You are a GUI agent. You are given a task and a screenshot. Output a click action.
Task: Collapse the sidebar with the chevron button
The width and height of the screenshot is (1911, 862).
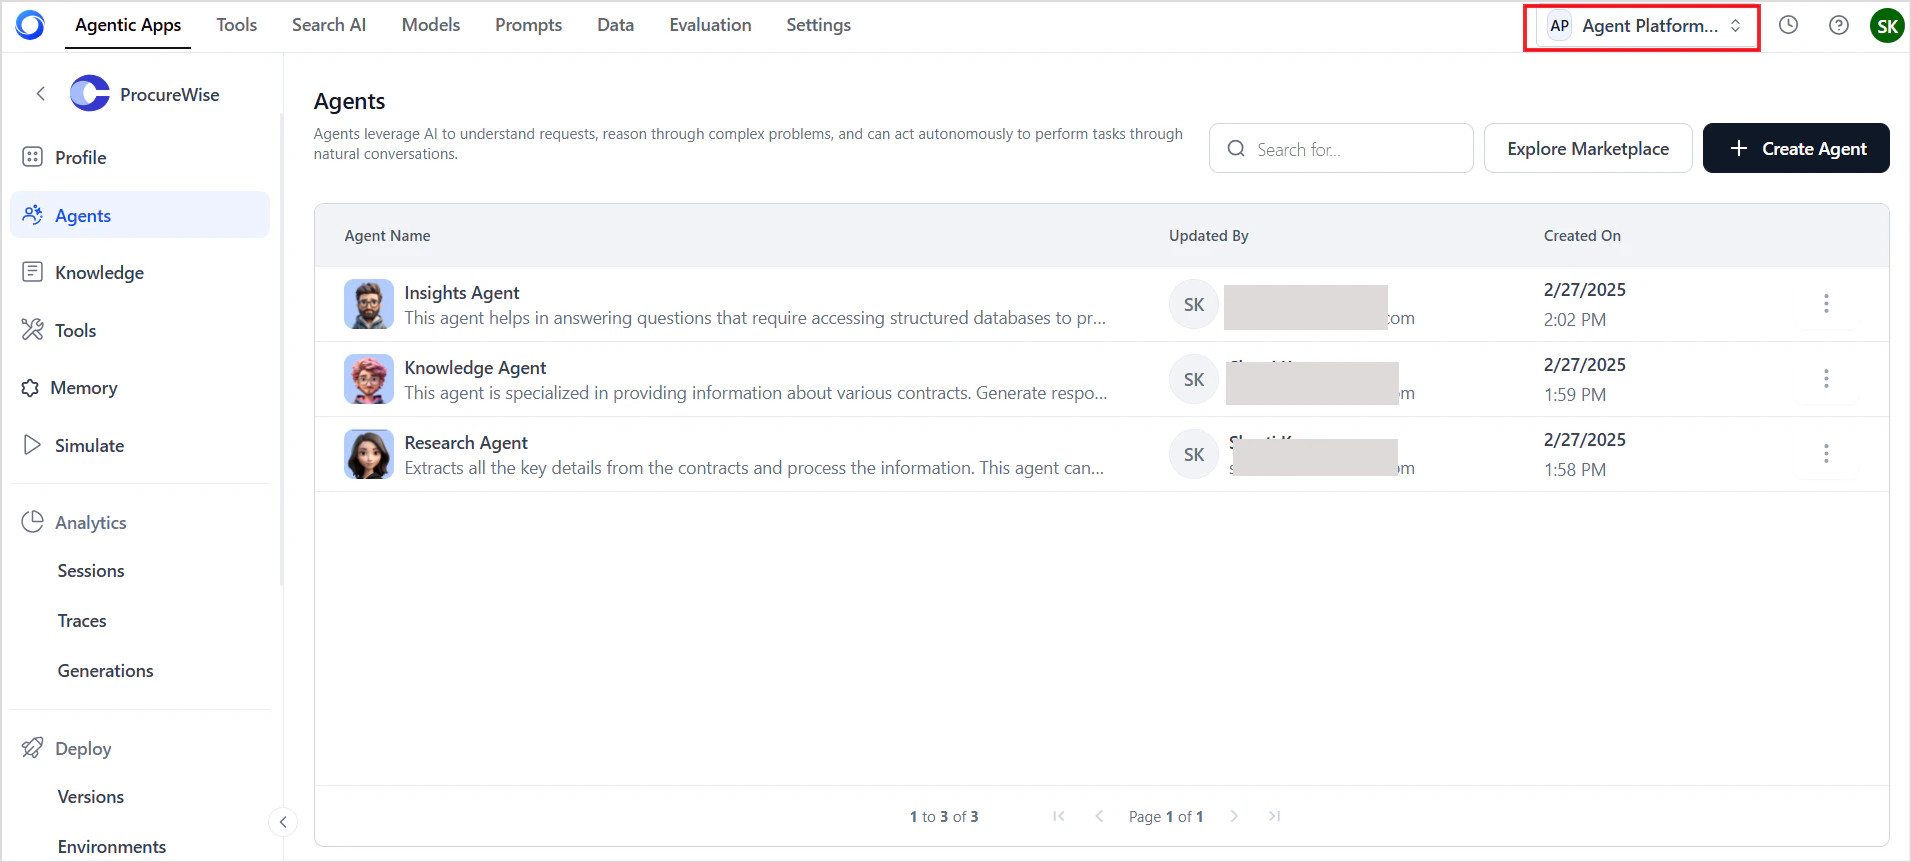[283, 822]
